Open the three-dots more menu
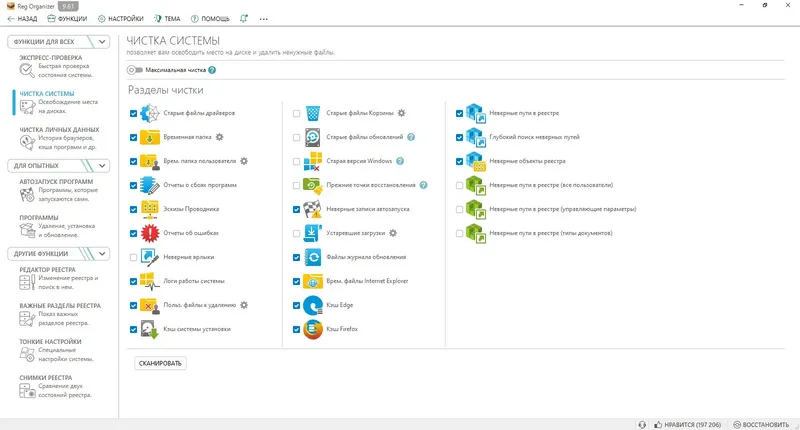 (264, 19)
